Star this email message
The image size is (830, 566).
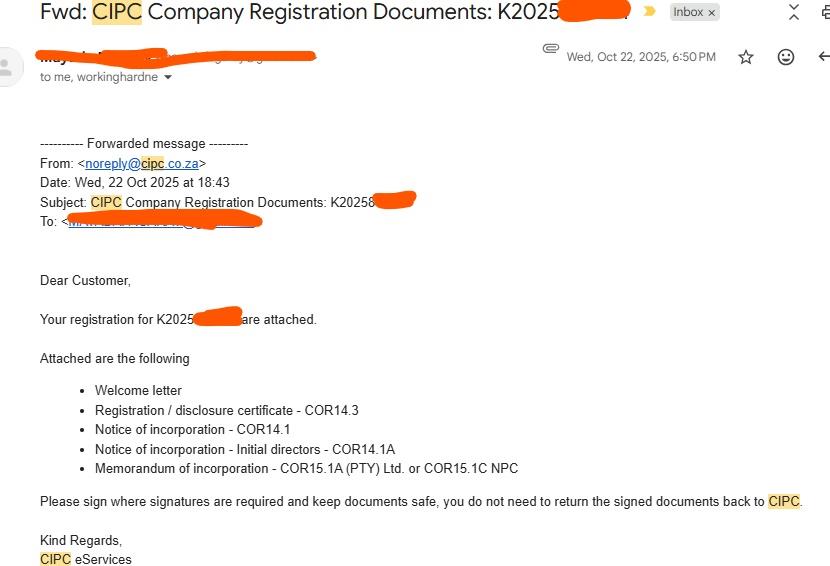746,57
